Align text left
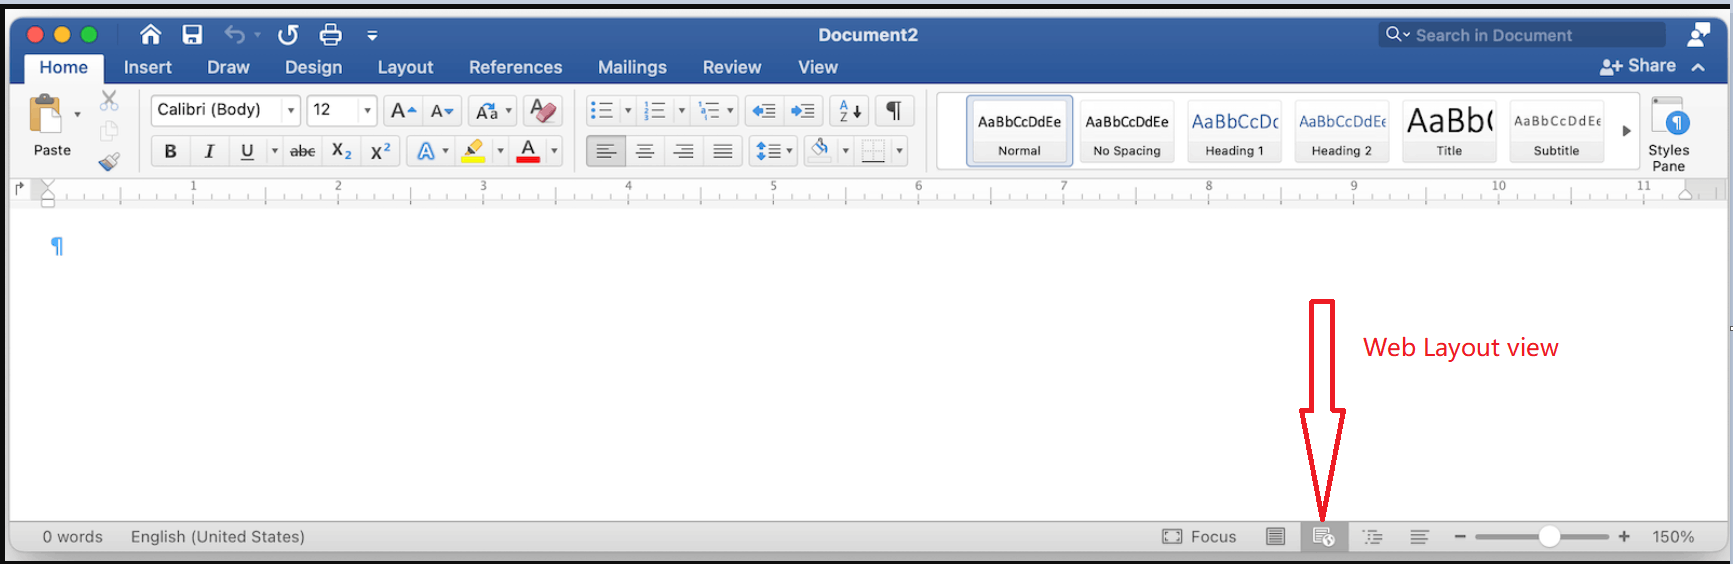The height and width of the screenshot is (564, 1733). tap(606, 151)
